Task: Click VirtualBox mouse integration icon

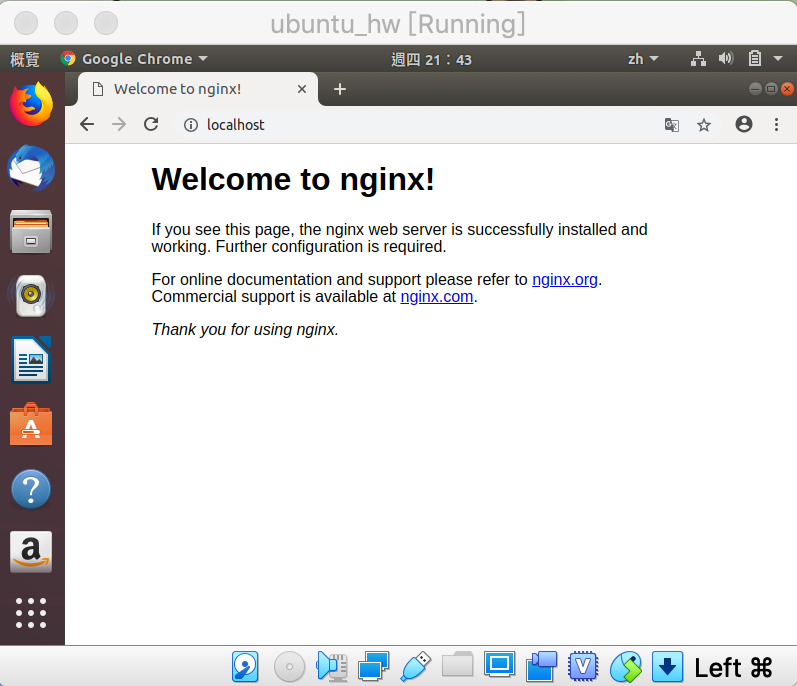Action: pyautogui.click(x=626, y=666)
